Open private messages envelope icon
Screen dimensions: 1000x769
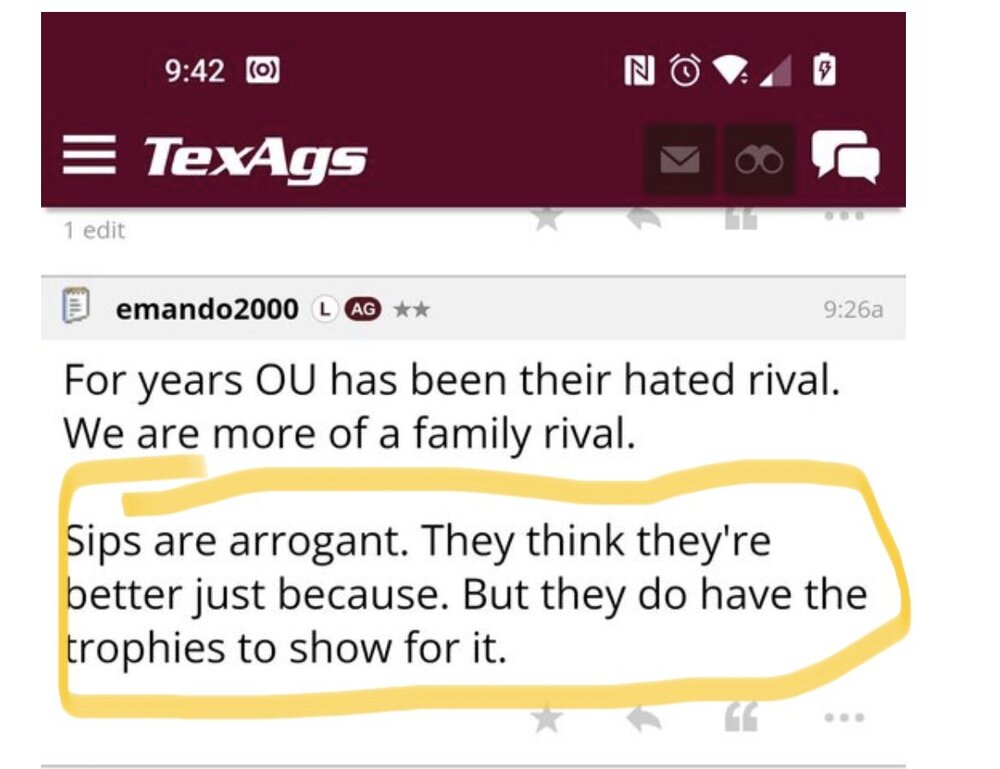tap(679, 159)
